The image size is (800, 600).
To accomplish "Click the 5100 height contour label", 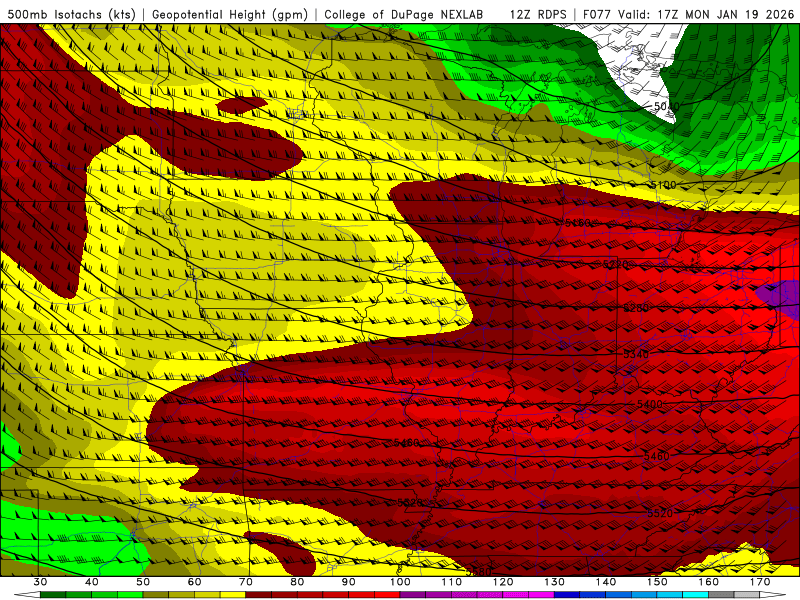I will (663, 185).
